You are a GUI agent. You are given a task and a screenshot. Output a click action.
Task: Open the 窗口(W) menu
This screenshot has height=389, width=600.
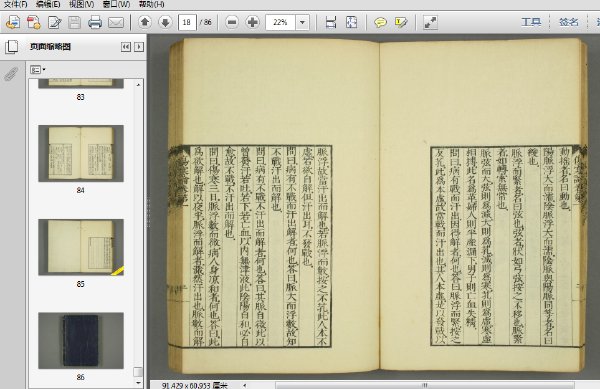pos(116,4)
